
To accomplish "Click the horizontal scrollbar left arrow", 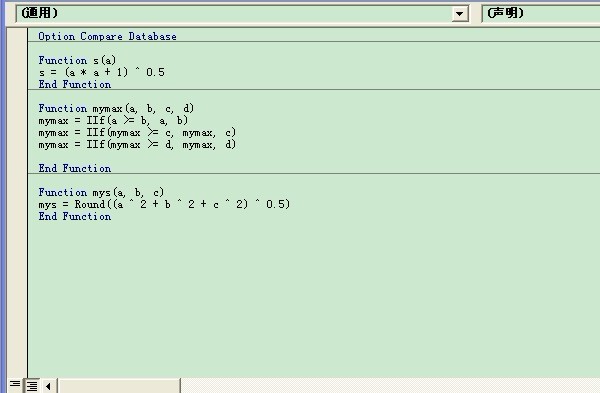I will tap(48, 386).
